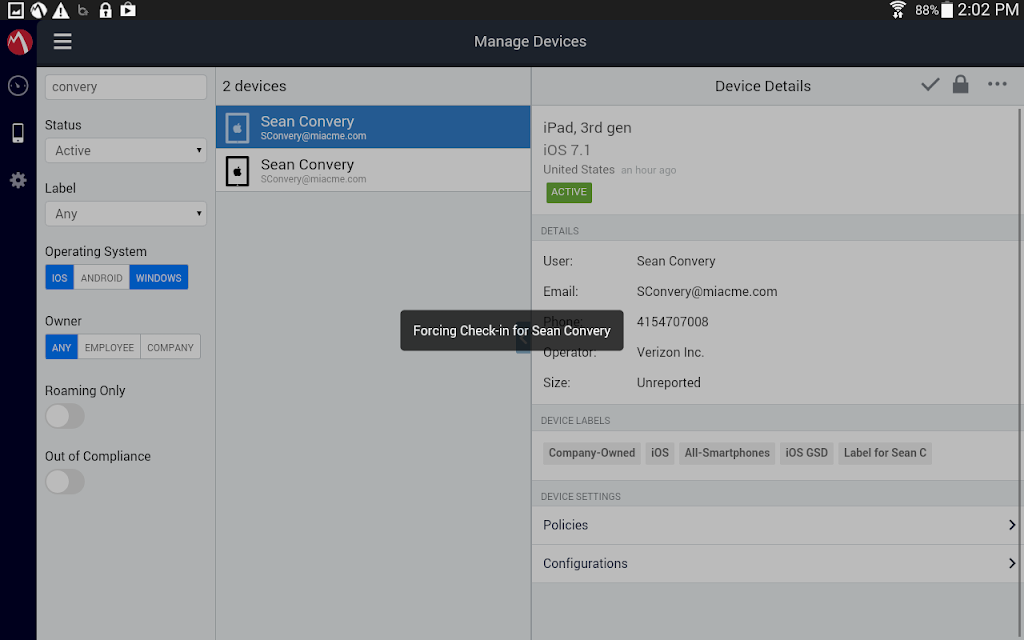Image resolution: width=1024 pixels, height=640 pixels.
Task: Tap the iPad, 3rd gen device title
Action: 587,128
